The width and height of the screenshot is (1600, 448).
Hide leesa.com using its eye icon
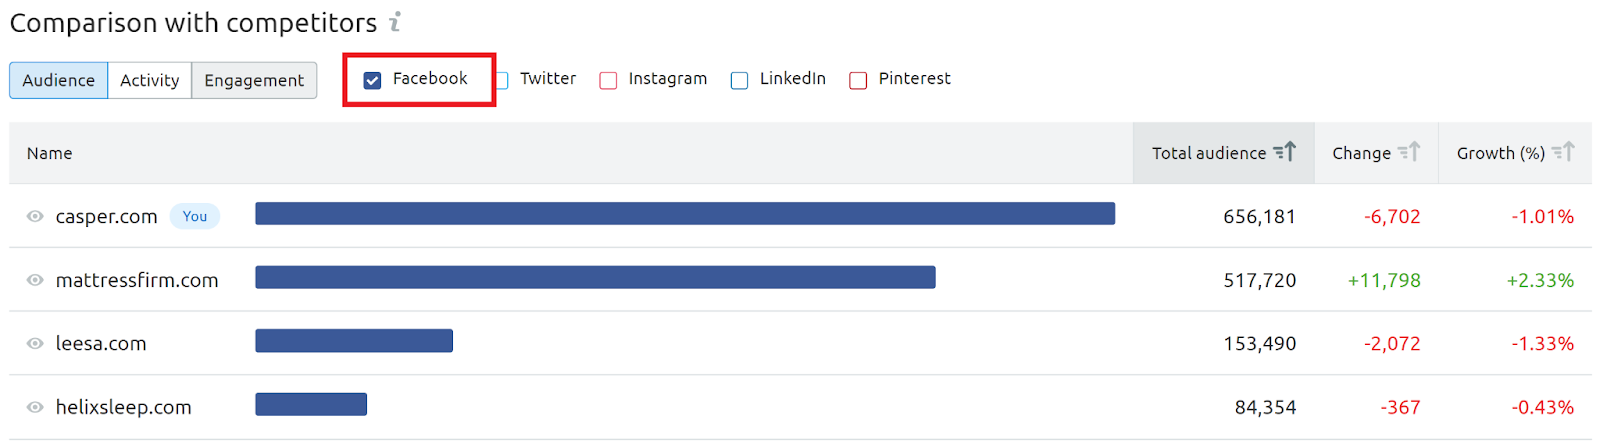click(x=35, y=343)
